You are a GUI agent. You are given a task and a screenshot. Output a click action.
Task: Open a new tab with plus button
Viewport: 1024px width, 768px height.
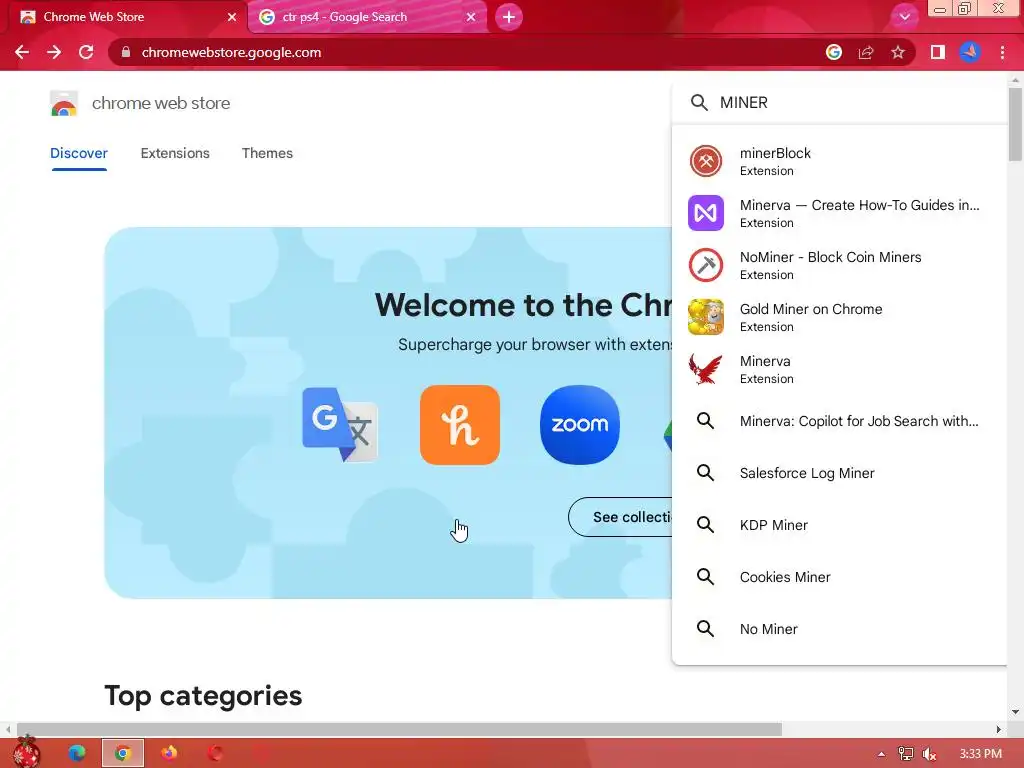pyautogui.click(x=509, y=17)
